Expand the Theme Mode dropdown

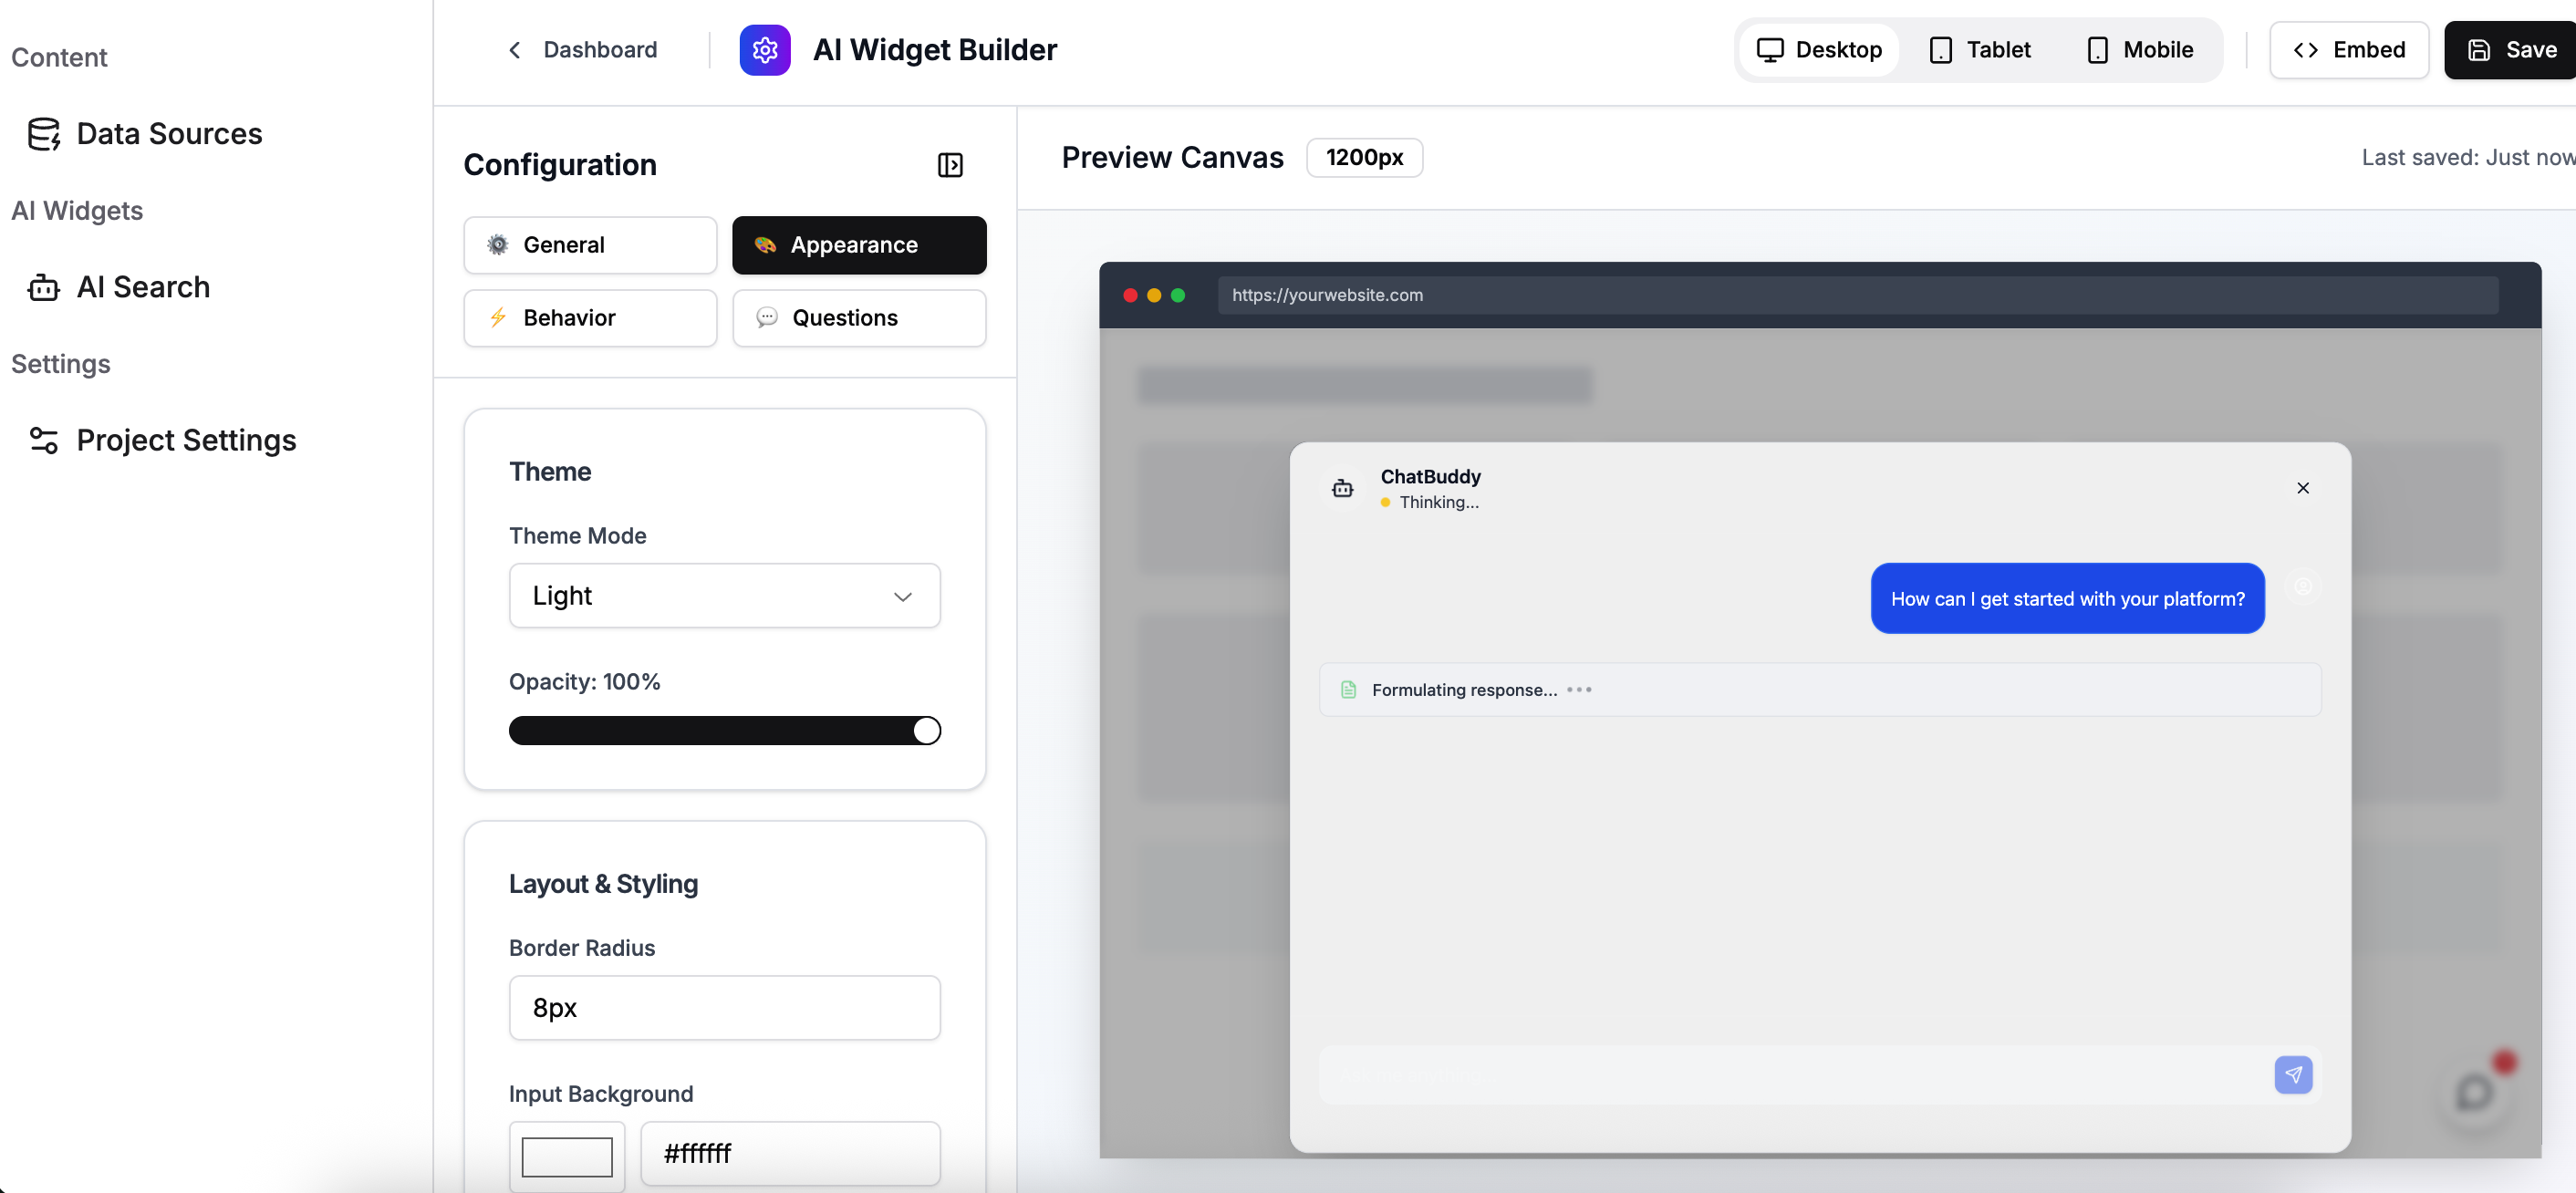click(x=724, y=596)
